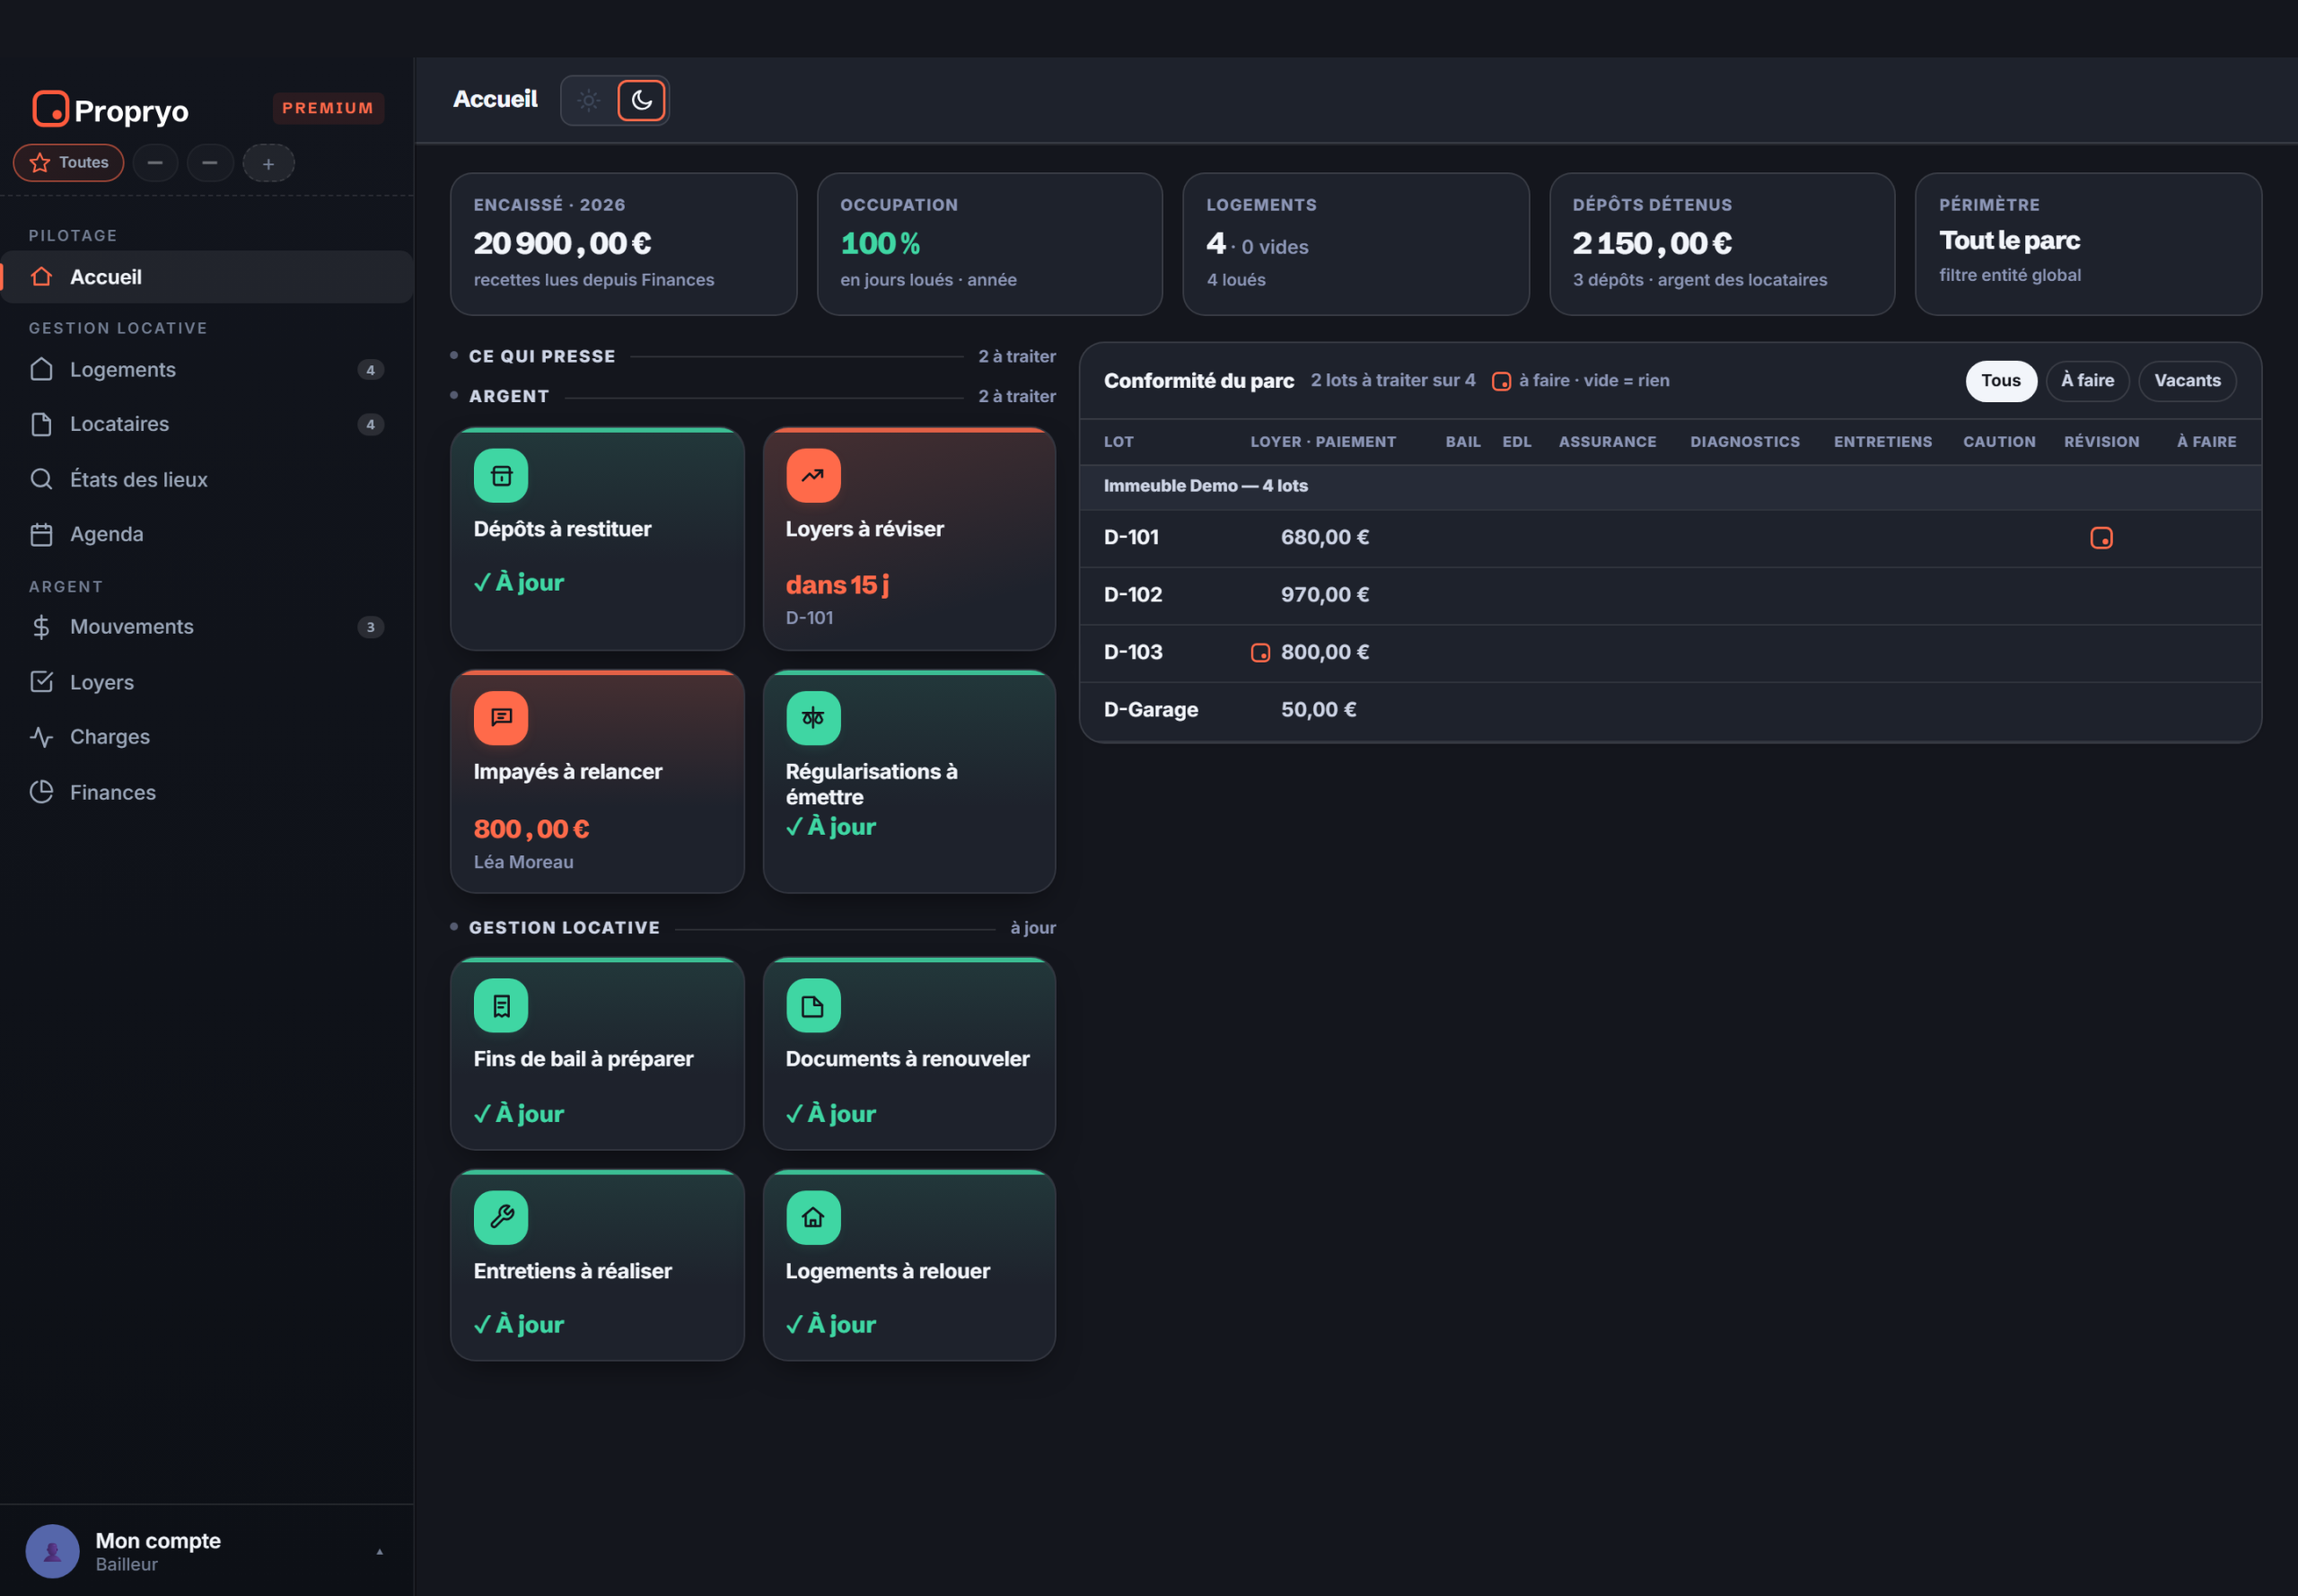Click the Finances pie chart icon
The image size is (2298, 1596).
(41, 792)
